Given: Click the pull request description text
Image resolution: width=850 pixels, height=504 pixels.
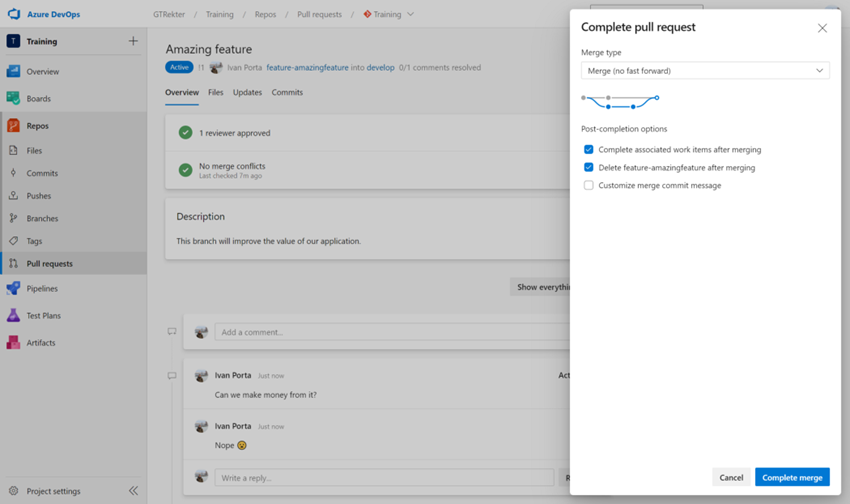Looking at the screenshot, I should point(268,241).
